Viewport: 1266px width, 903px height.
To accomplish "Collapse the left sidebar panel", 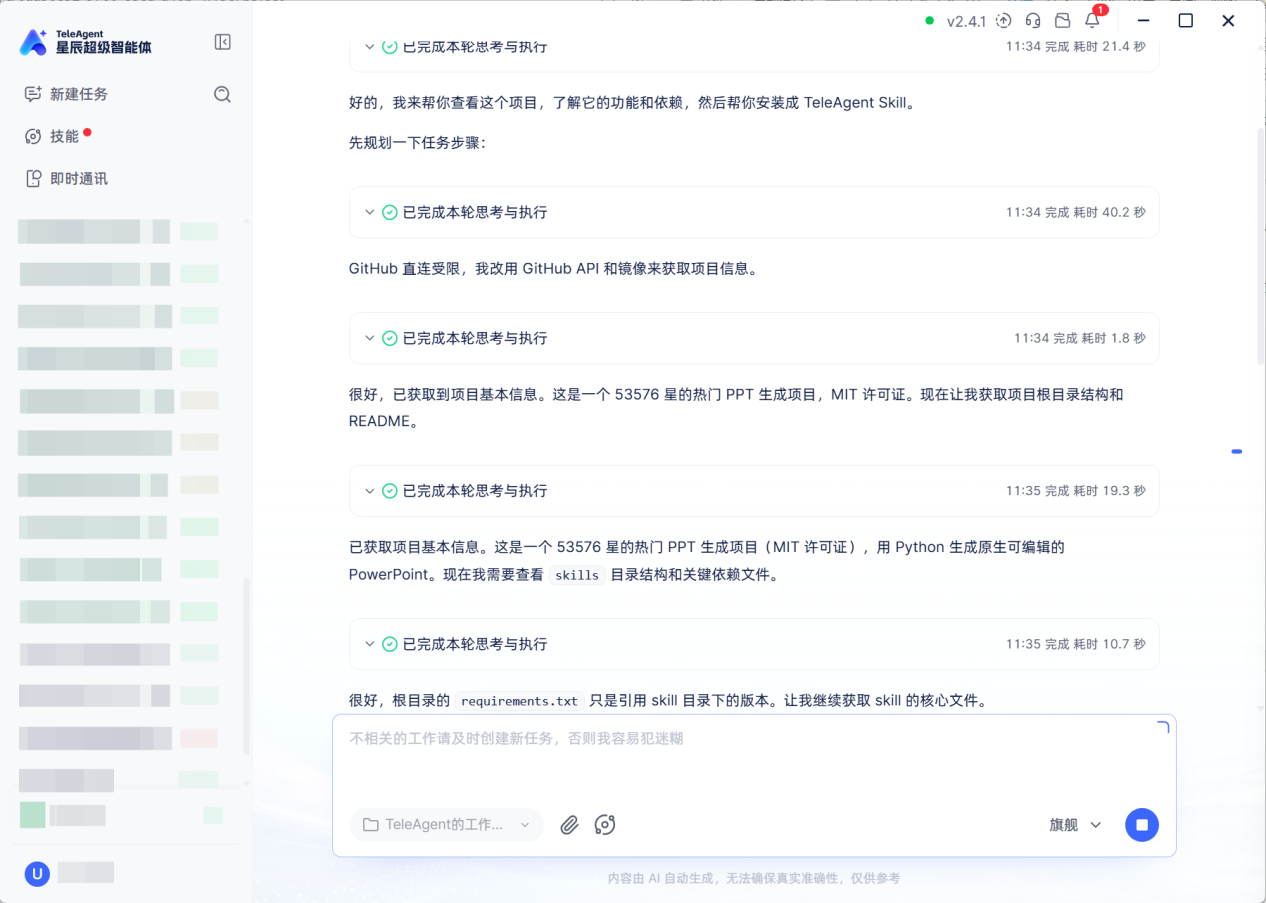I will click(223, 42).
